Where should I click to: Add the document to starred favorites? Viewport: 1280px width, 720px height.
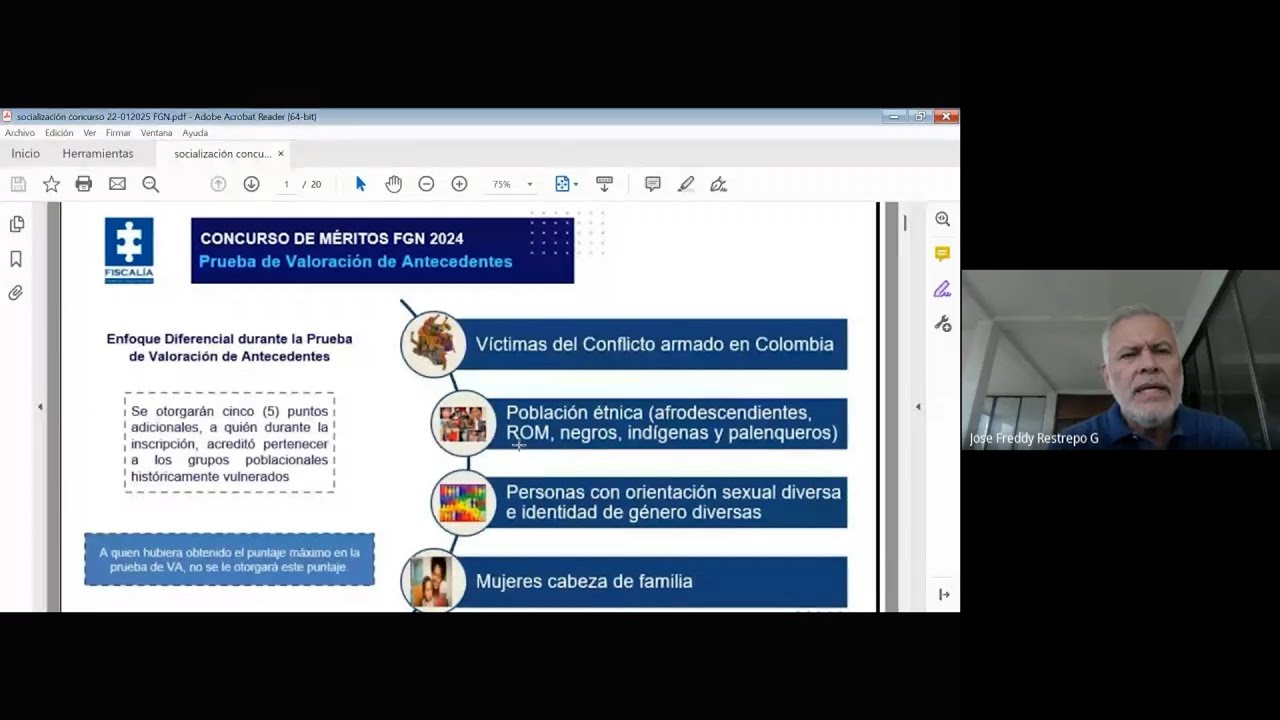tap(51, 184)
